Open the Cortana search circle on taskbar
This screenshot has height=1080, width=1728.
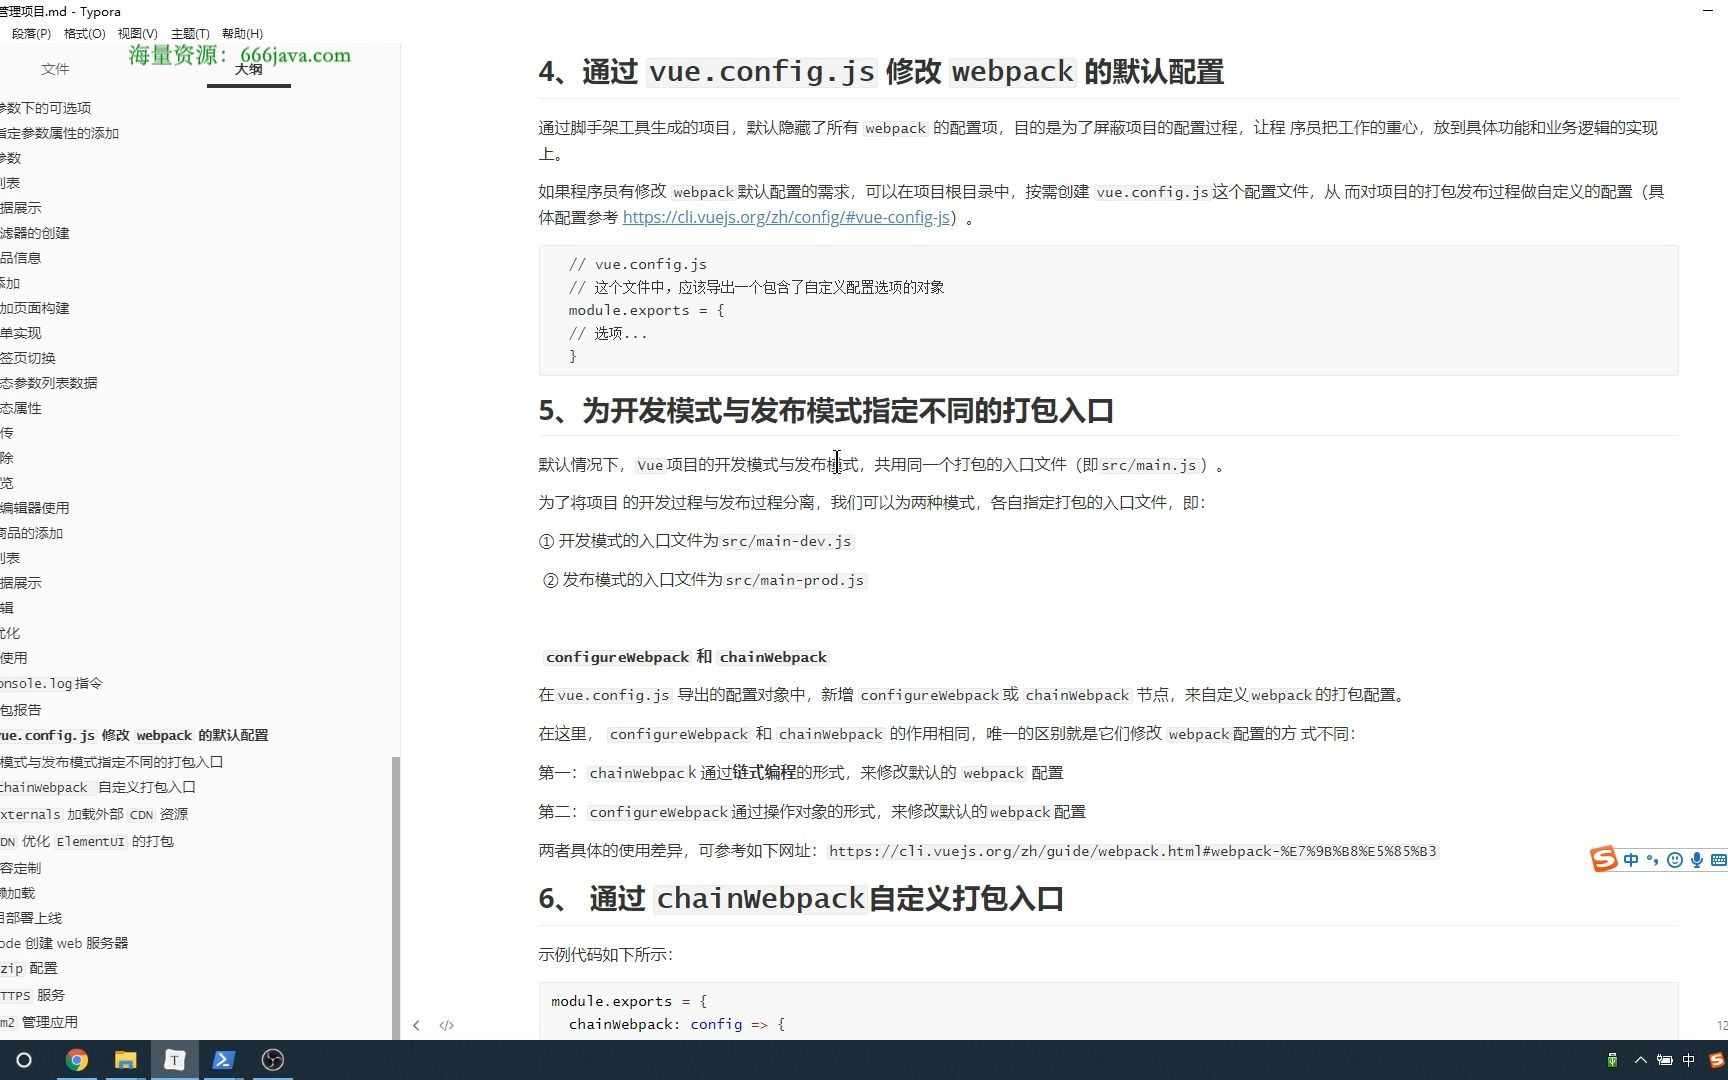[24, 1060]
